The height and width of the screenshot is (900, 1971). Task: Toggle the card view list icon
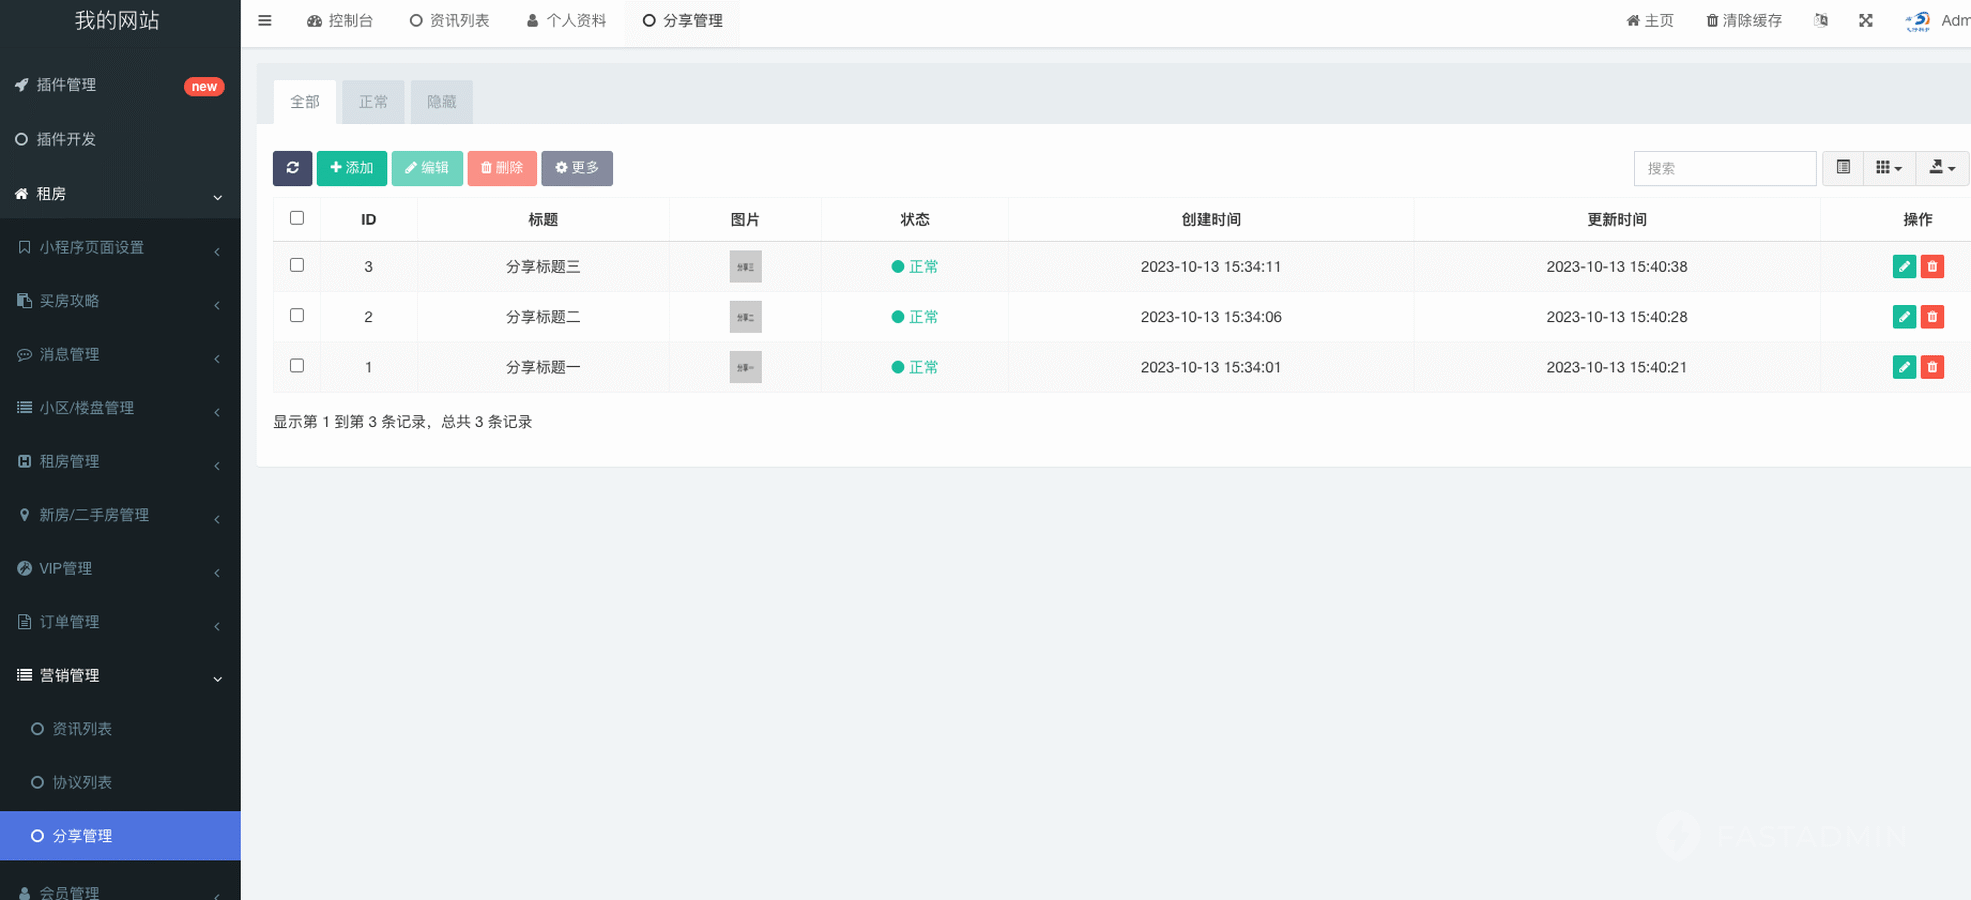coord(1843,168)
